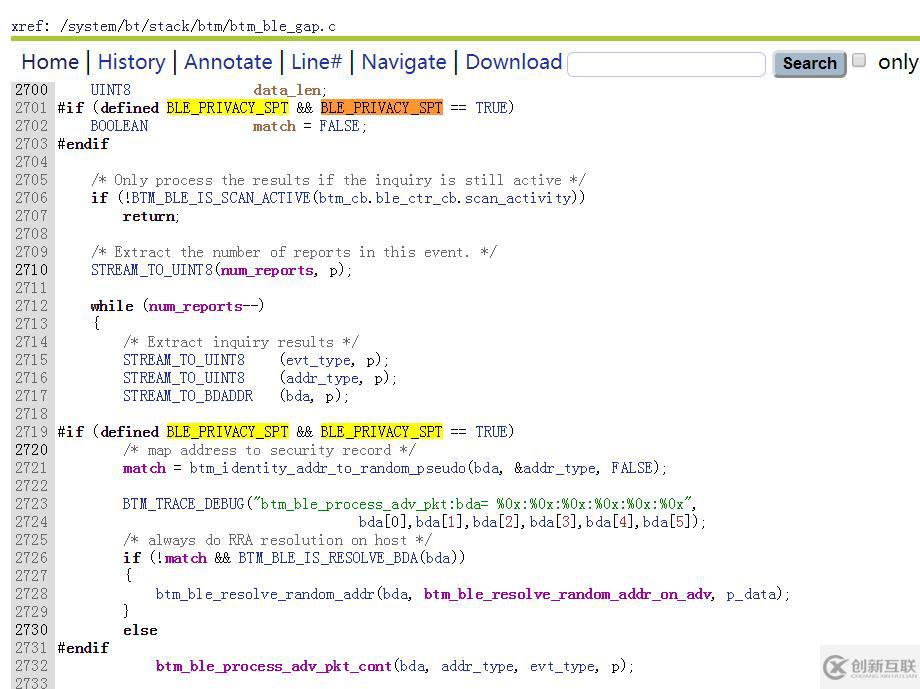
Task: Click the search text field
Action: point(667,64)
